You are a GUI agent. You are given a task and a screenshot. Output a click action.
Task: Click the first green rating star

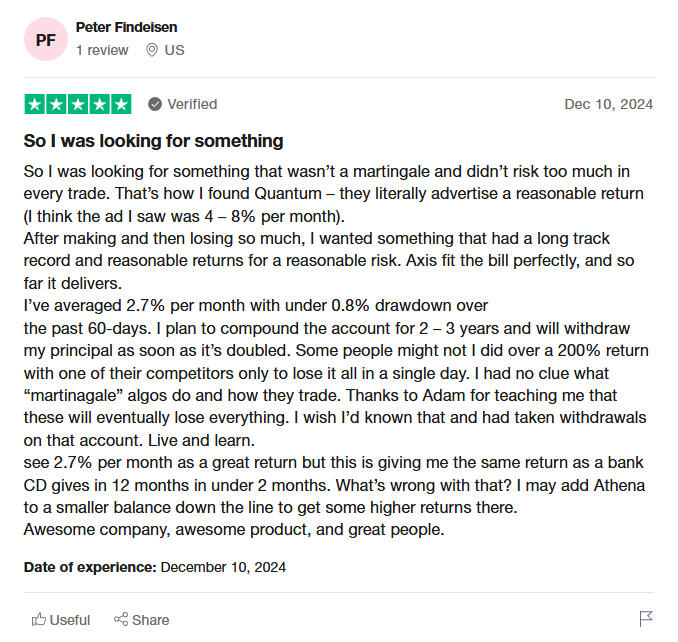(x=34, y=104)
